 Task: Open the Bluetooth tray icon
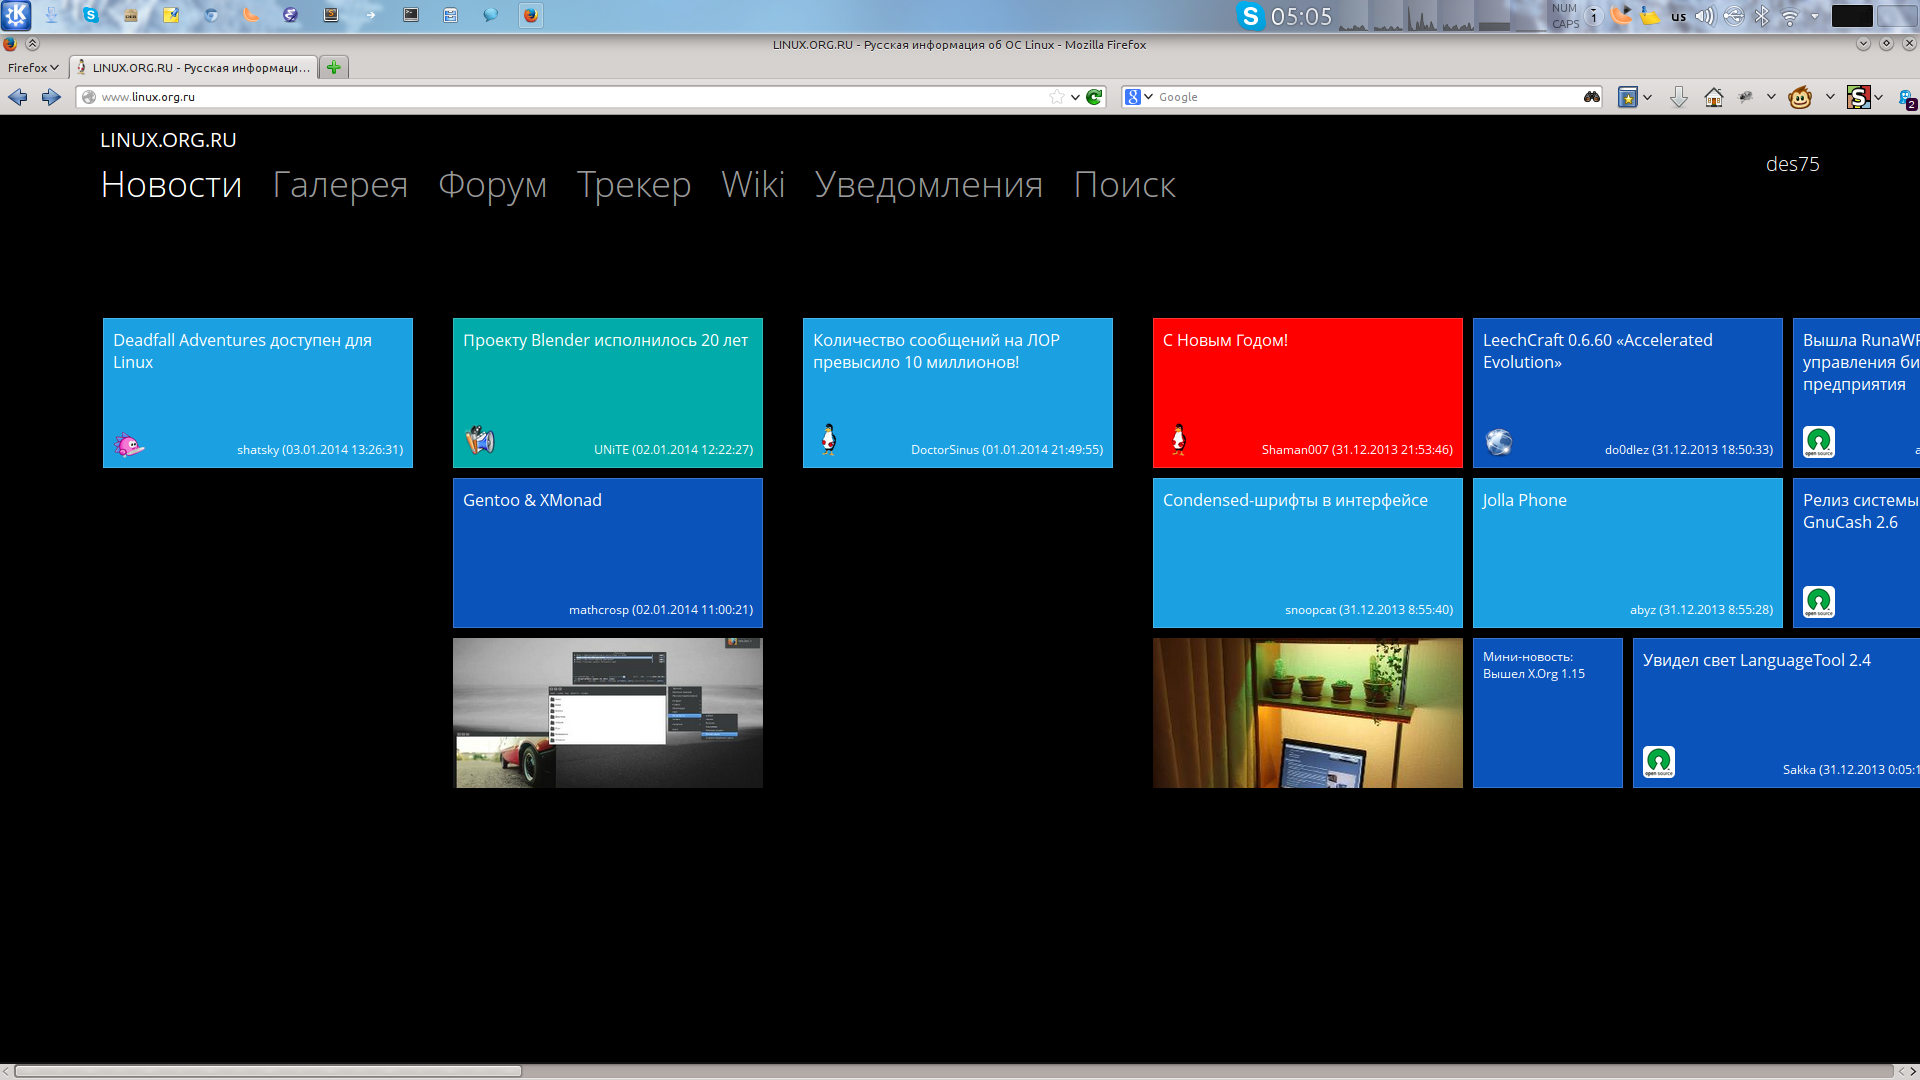click(1762, 16)
